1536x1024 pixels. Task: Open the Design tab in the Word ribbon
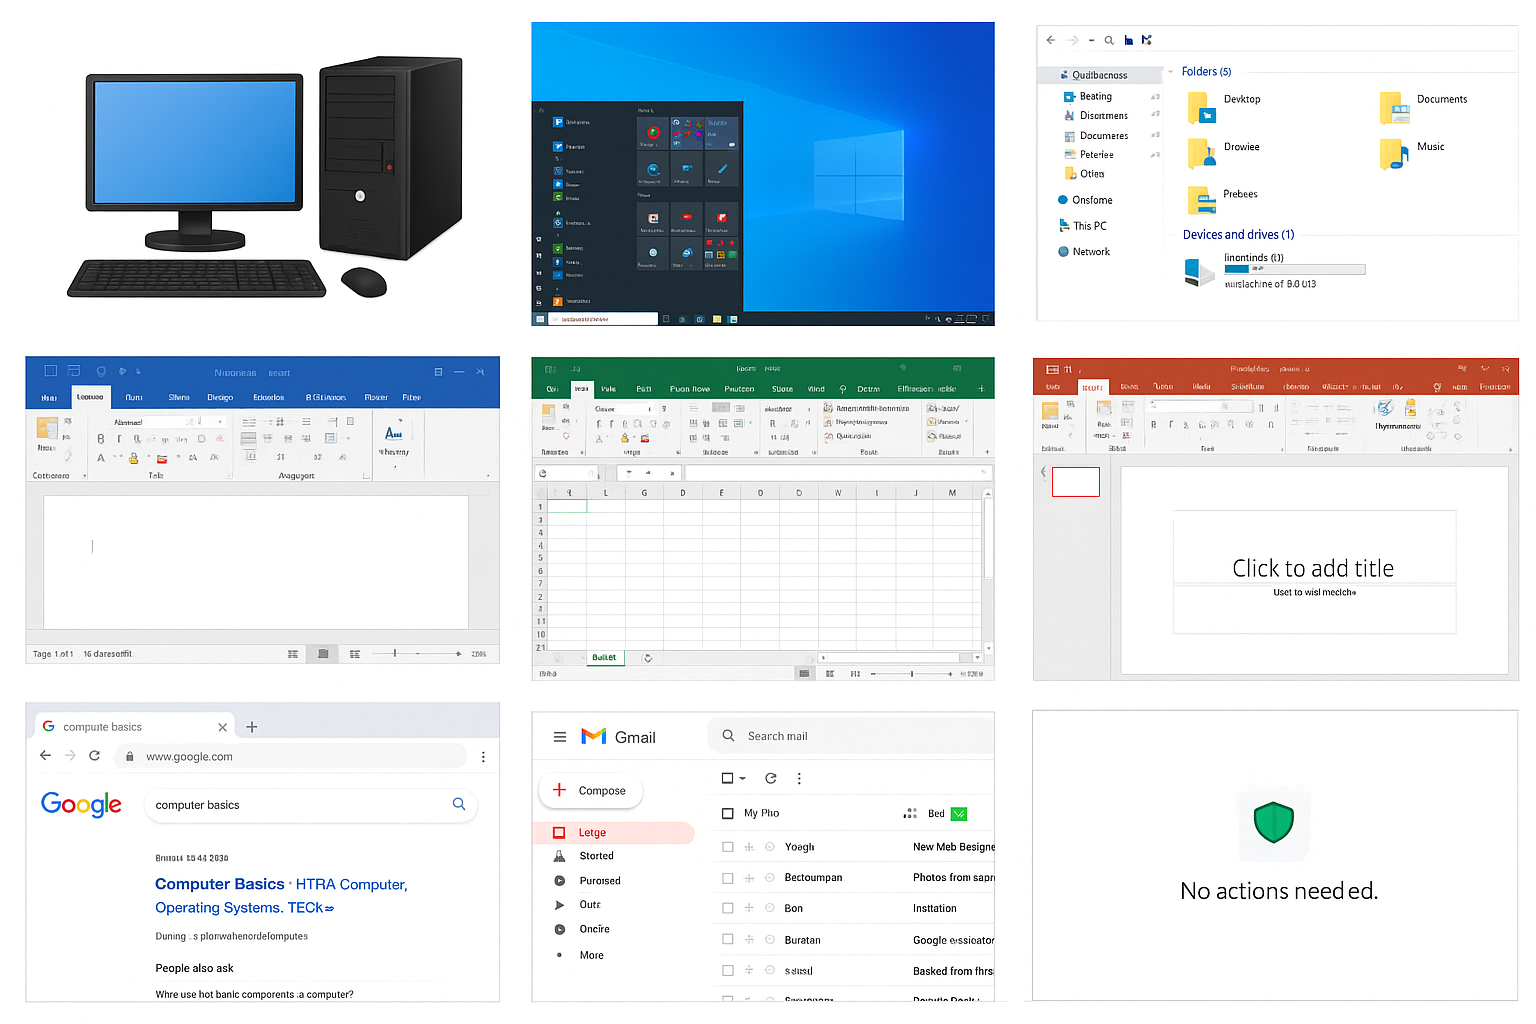220,398
